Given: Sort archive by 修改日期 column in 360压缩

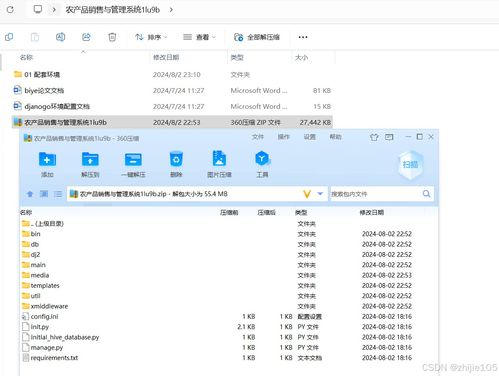Looking at the screenshot, I should [x=371, y=212].
